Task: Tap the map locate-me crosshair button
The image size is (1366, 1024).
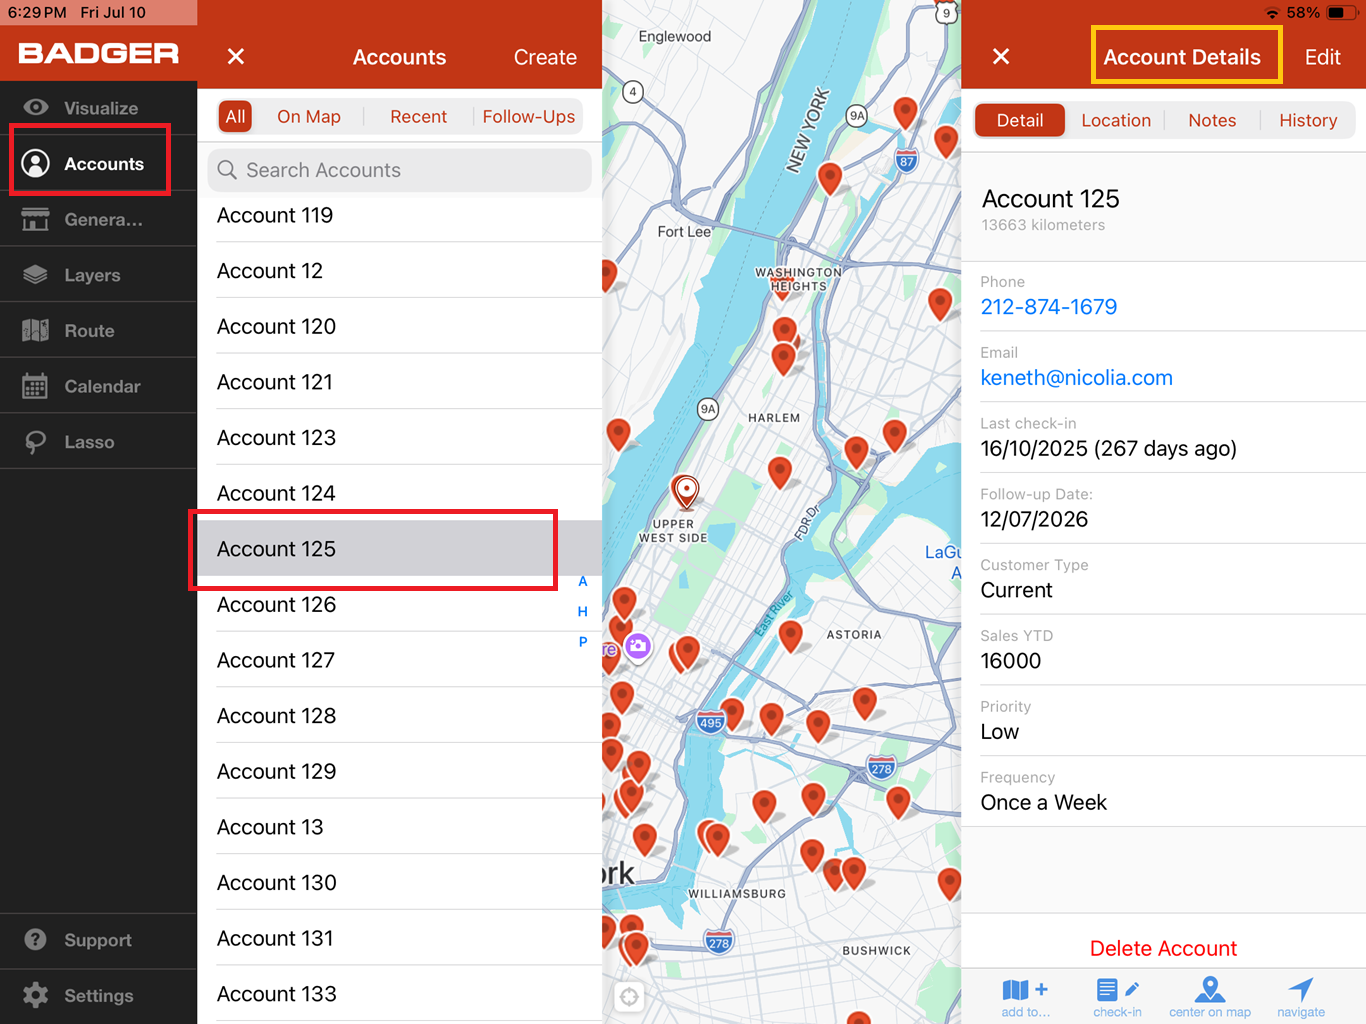Action: (x=629, y=997)
